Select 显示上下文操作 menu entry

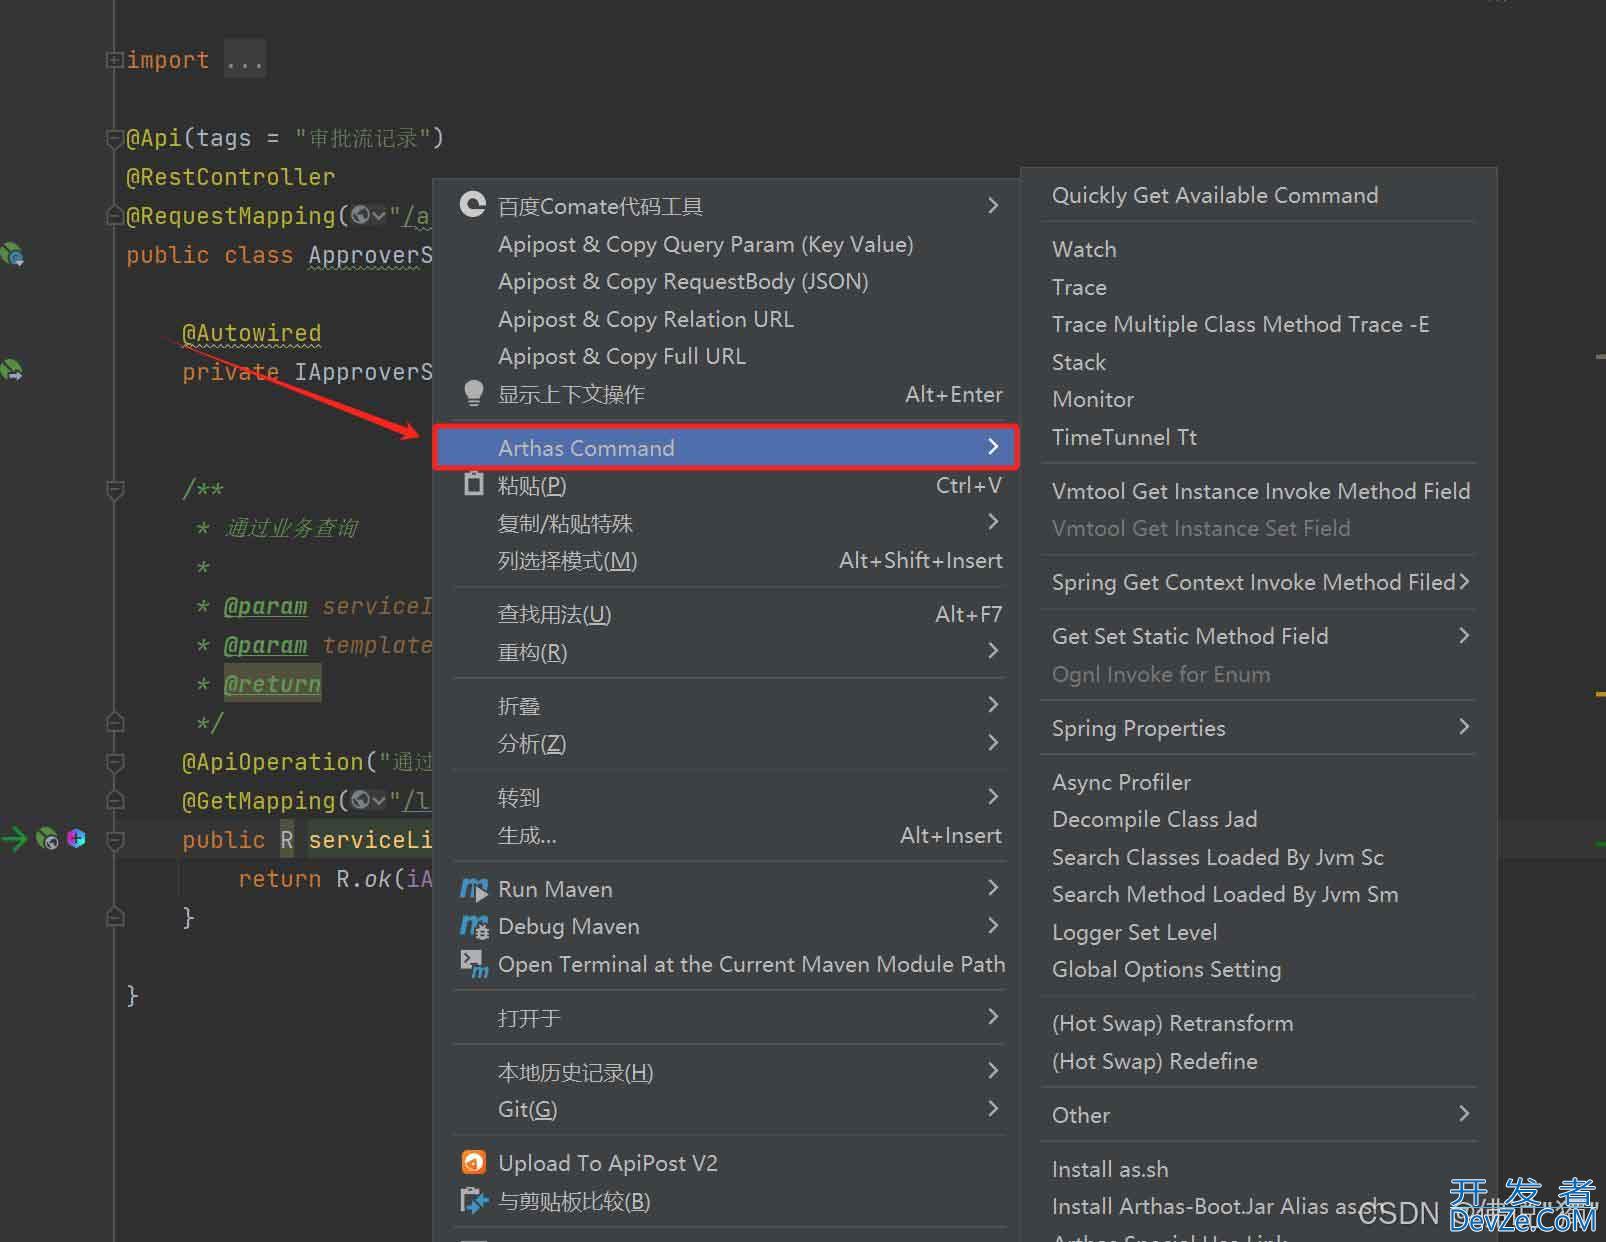click(726, 394)
